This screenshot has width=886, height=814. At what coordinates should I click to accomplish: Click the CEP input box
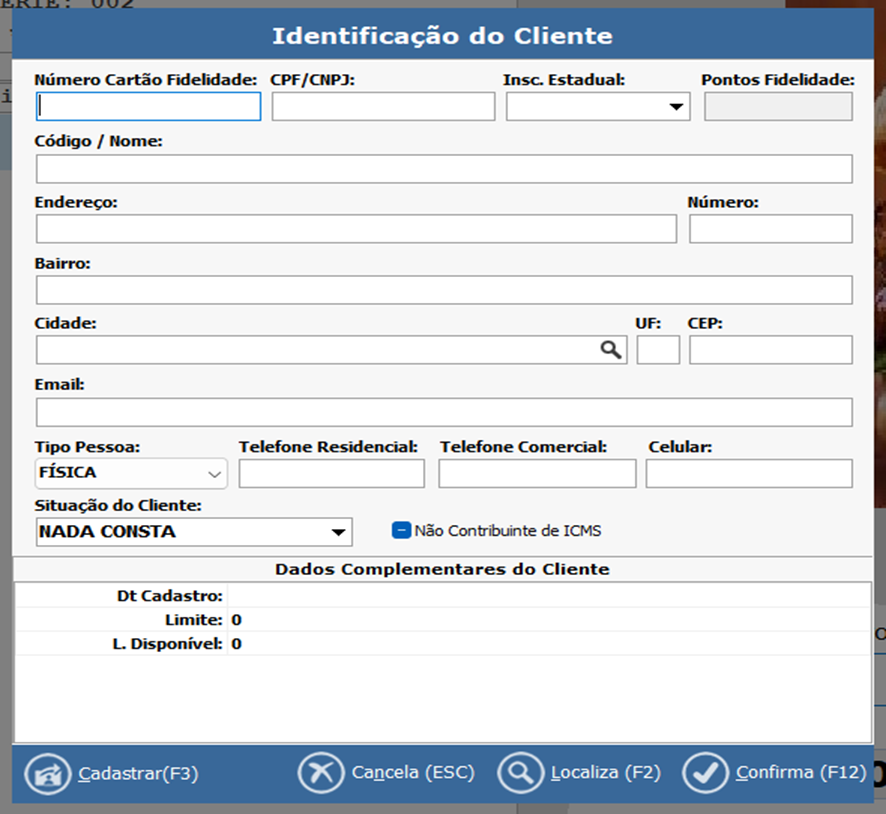click(x=770, y=350)
